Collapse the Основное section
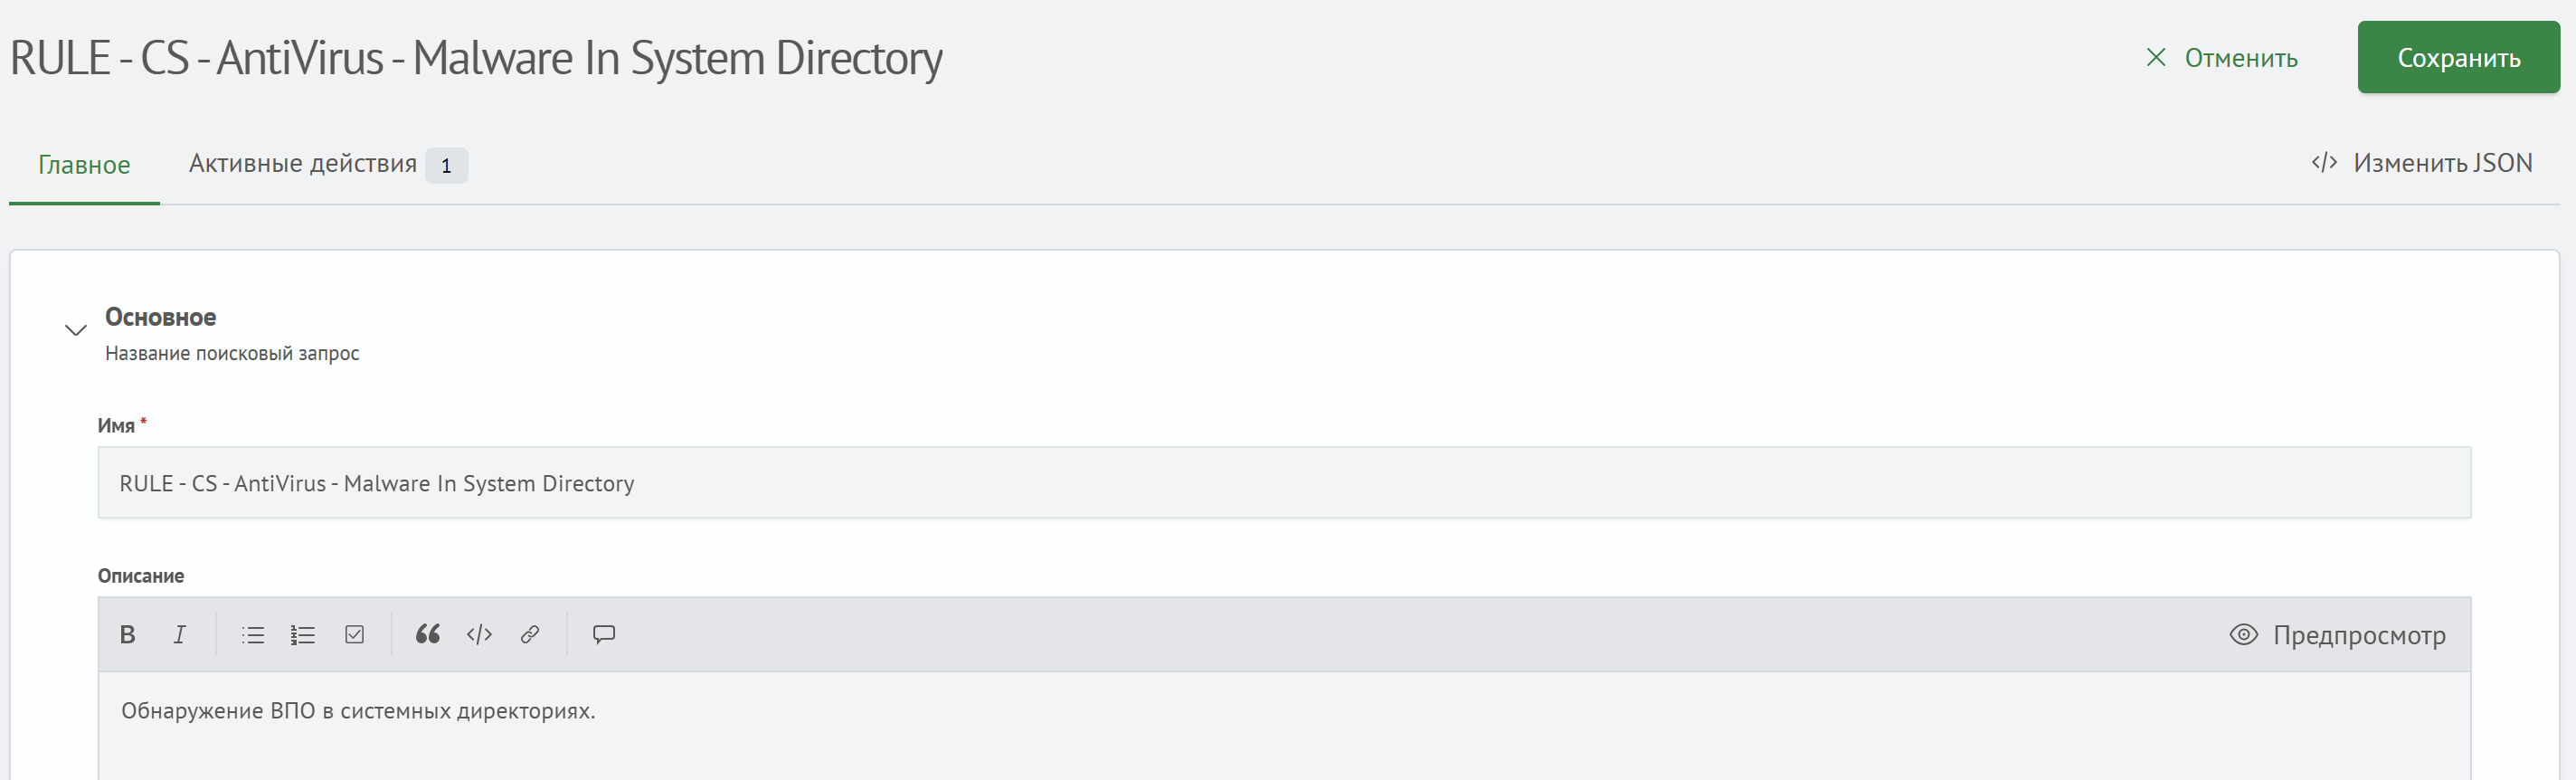 [76, 330]
